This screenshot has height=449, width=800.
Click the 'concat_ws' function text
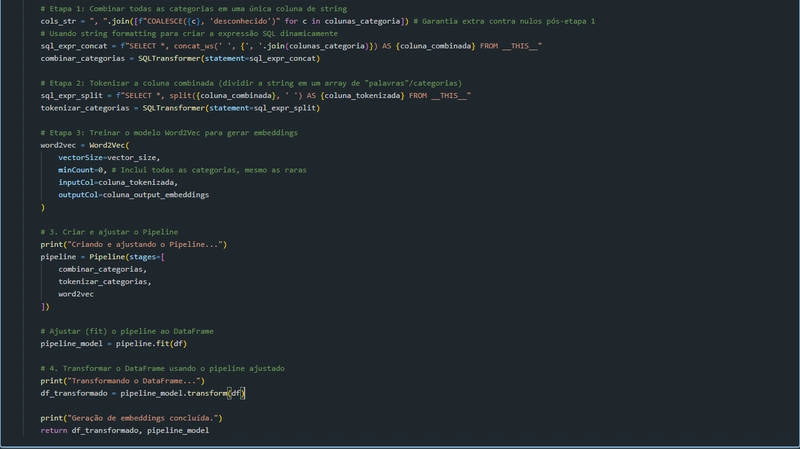(x=193, y=46)
